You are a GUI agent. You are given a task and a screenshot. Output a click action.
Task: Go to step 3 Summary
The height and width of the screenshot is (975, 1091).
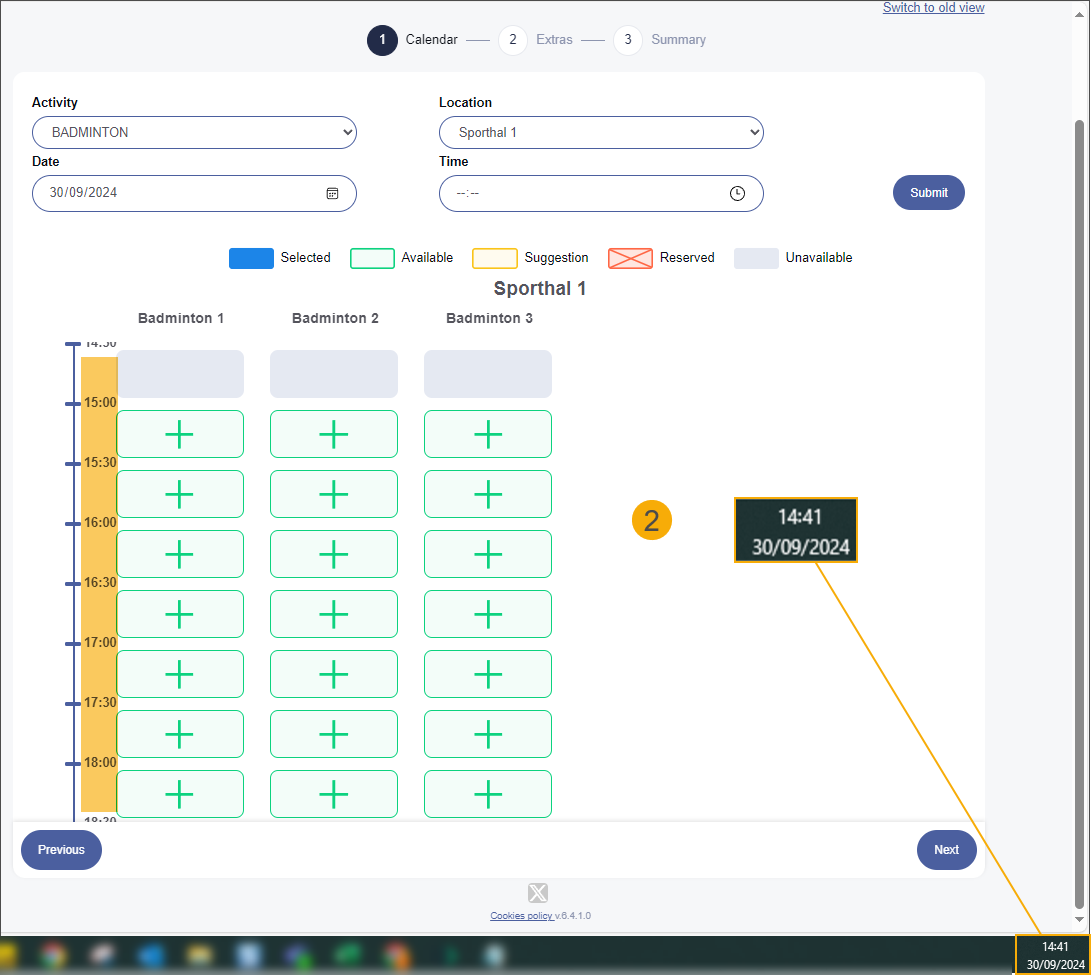point(628,40)
